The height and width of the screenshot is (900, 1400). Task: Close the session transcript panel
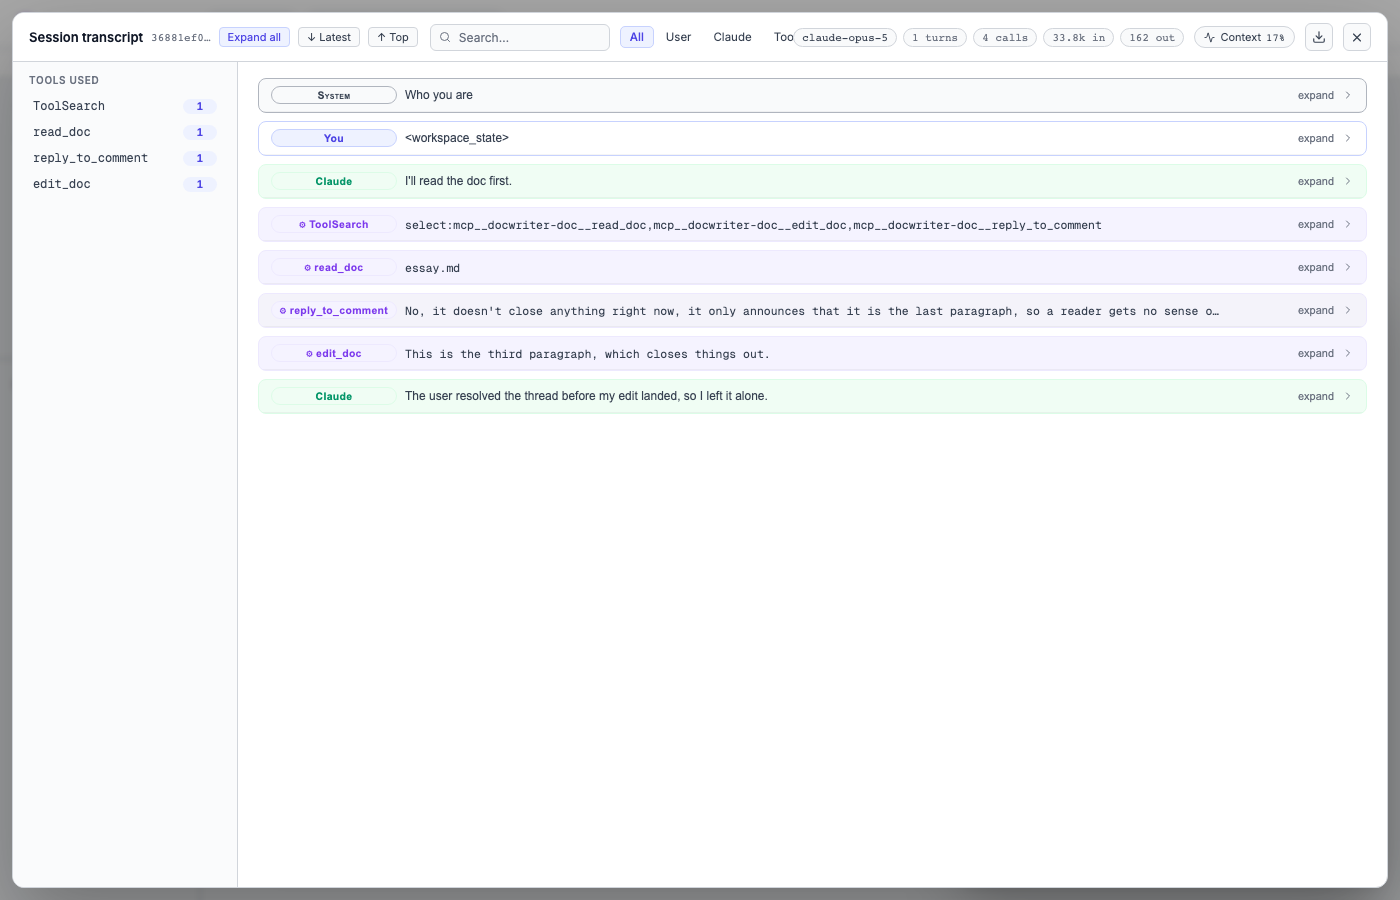click(1357, 37)
